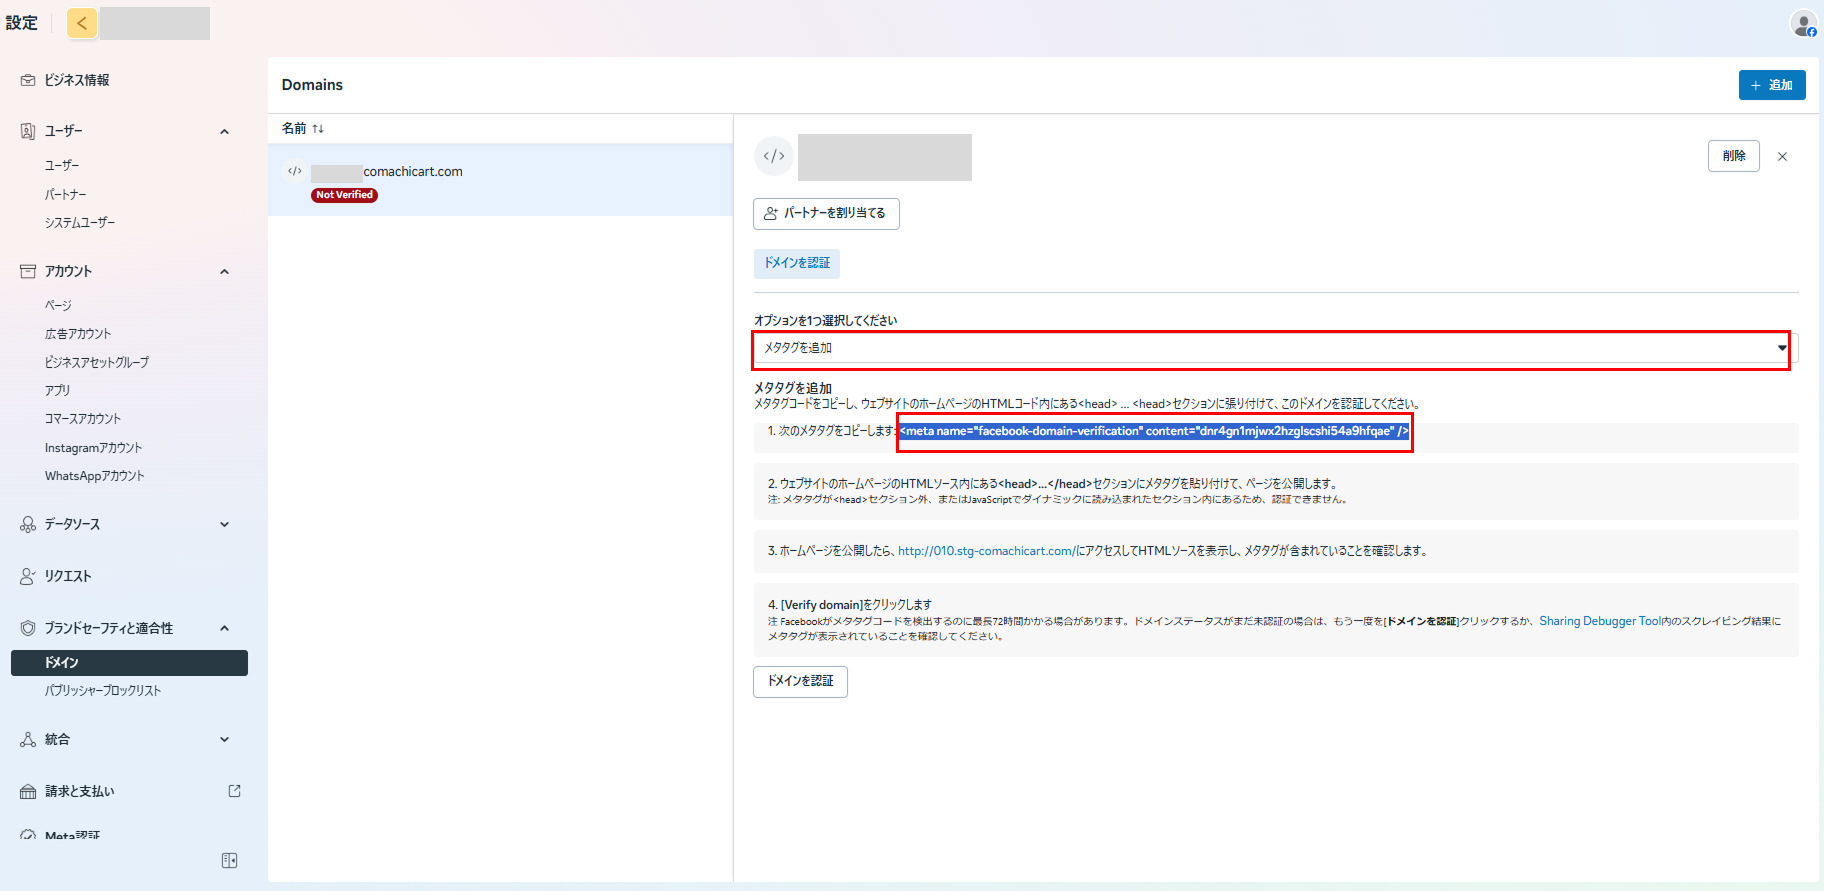
Task: Select パブリッシャーブロックリスト menu item
Action: click(103, 691)
